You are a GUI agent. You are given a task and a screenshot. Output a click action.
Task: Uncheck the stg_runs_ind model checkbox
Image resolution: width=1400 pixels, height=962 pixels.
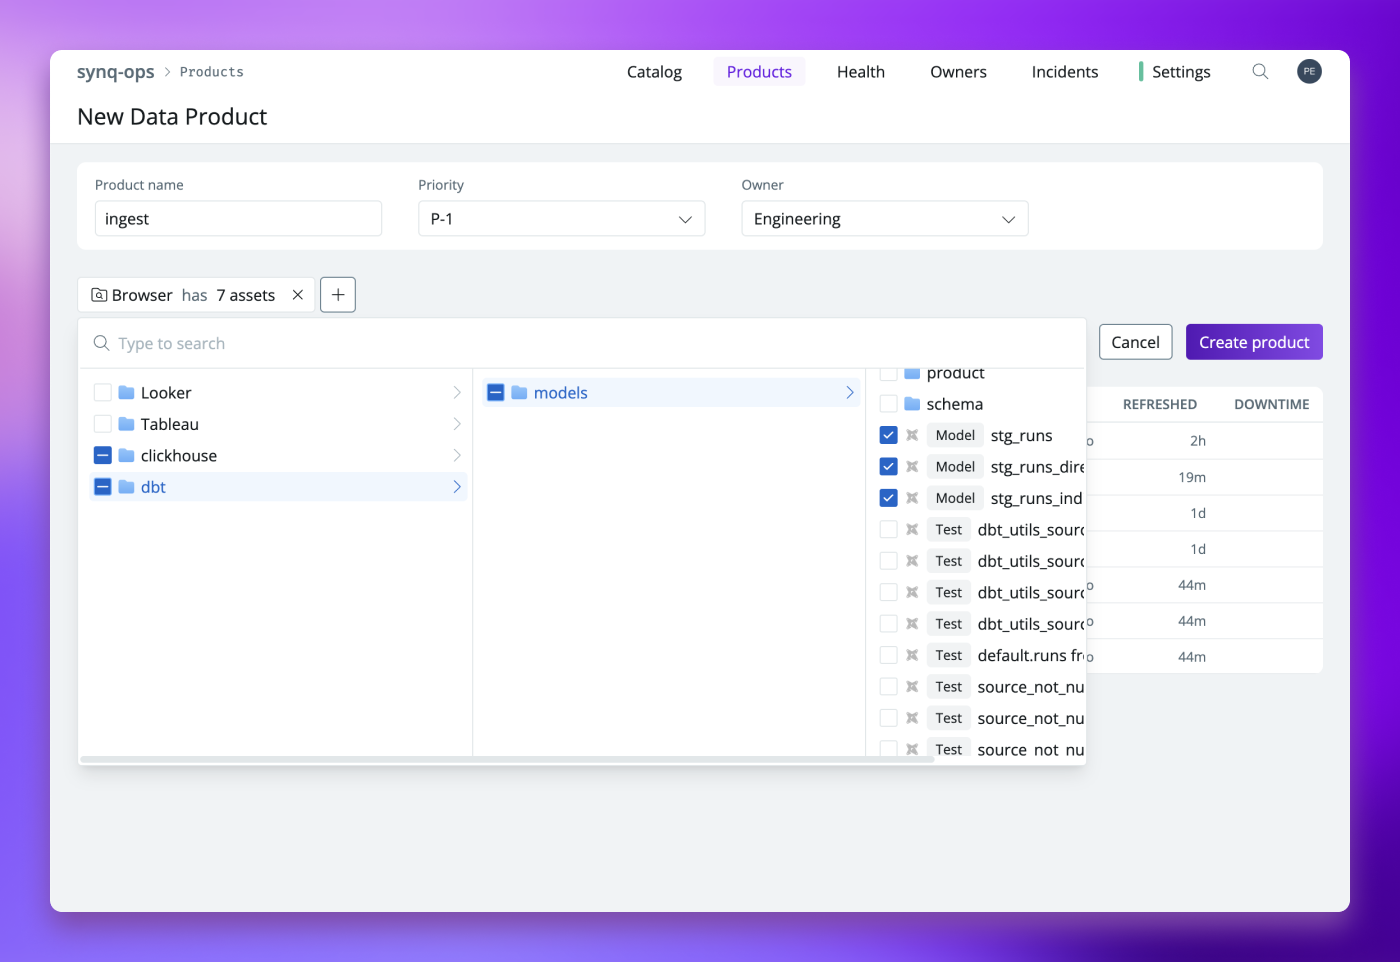tap(888, 498)
